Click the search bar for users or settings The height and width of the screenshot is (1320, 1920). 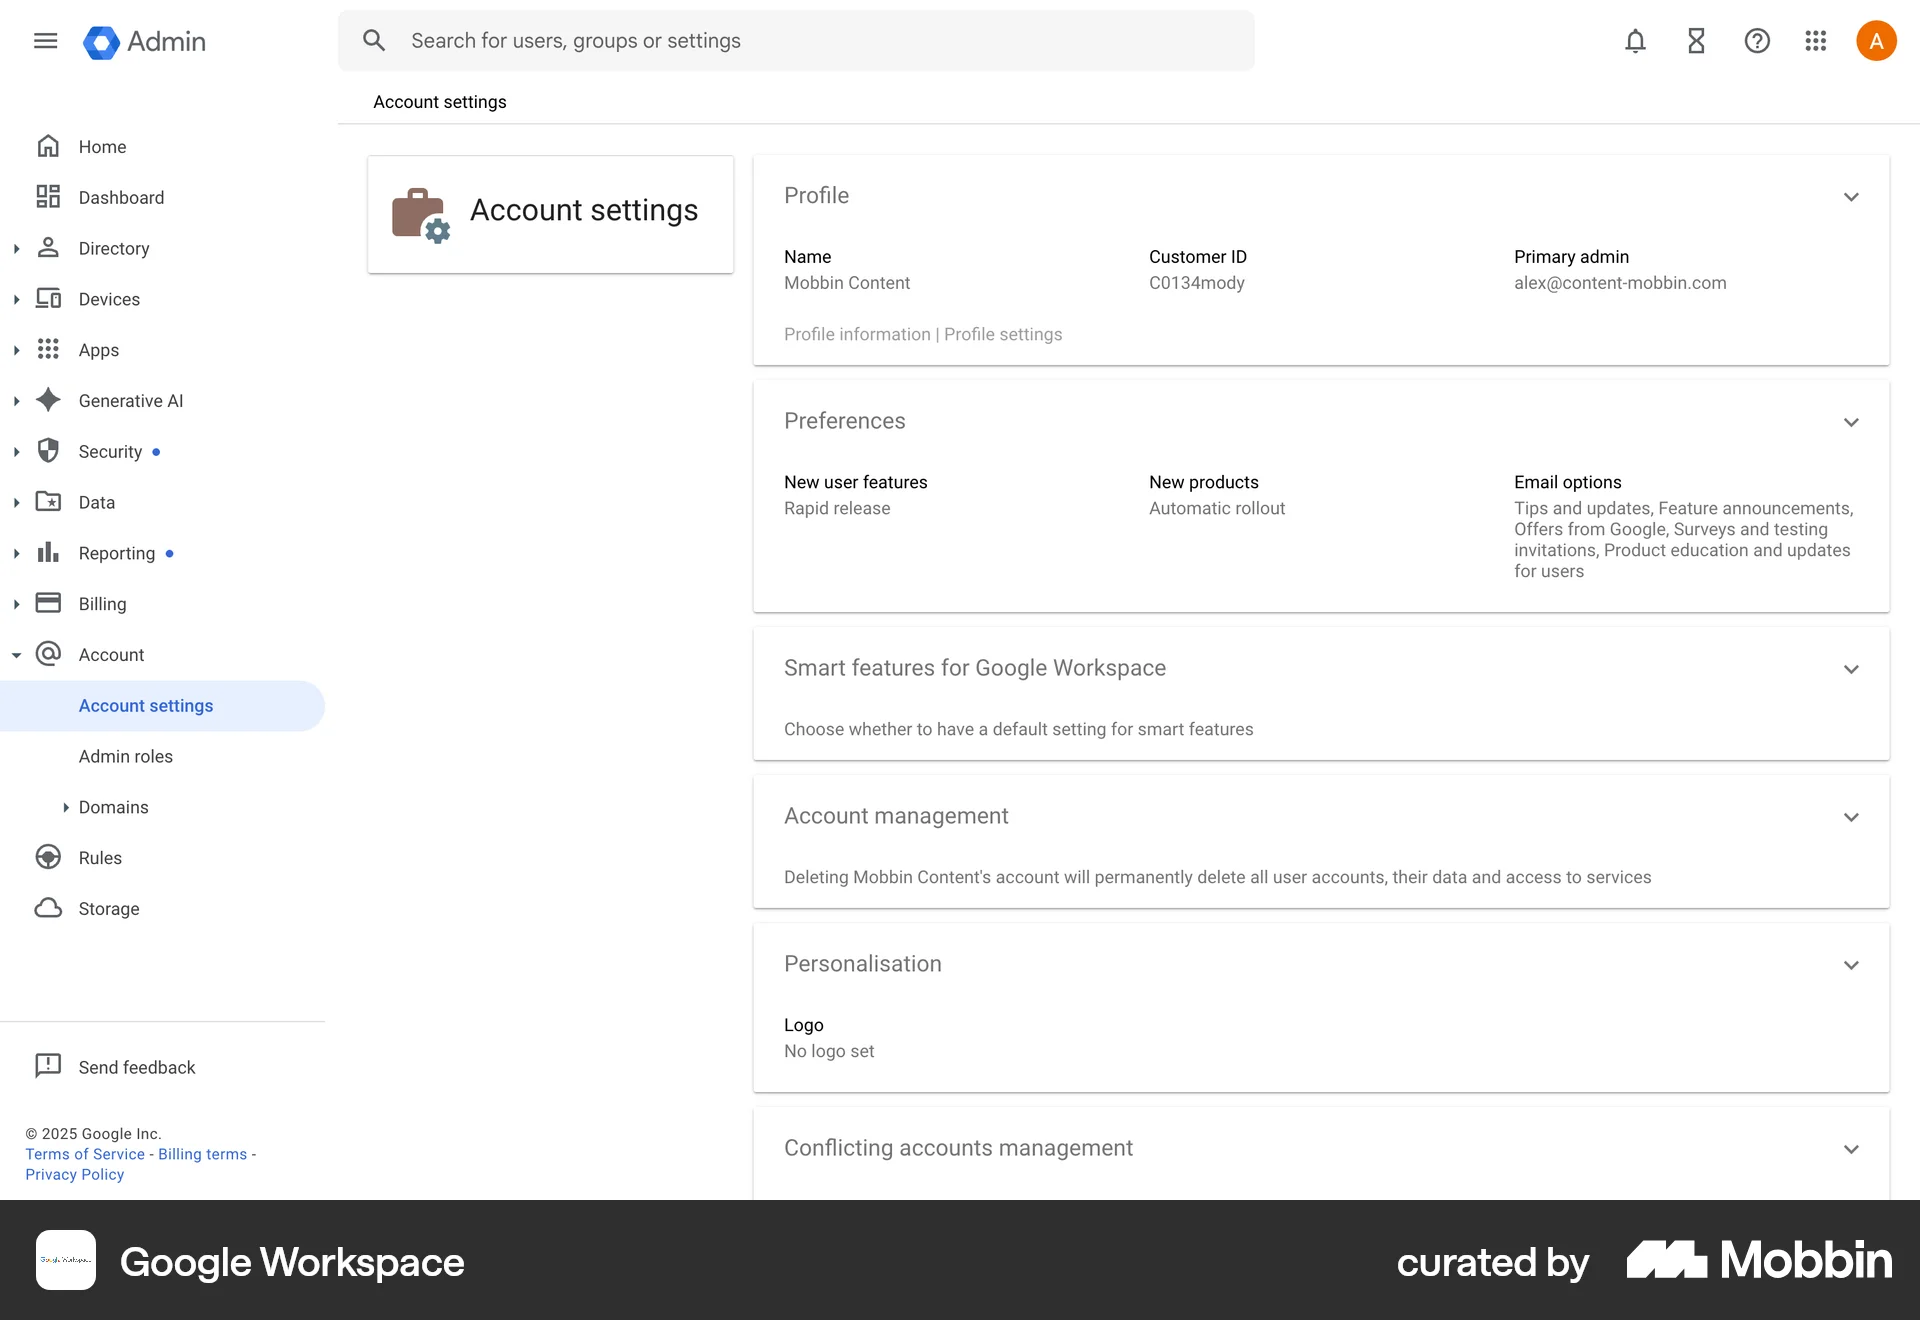pos(796,40)
